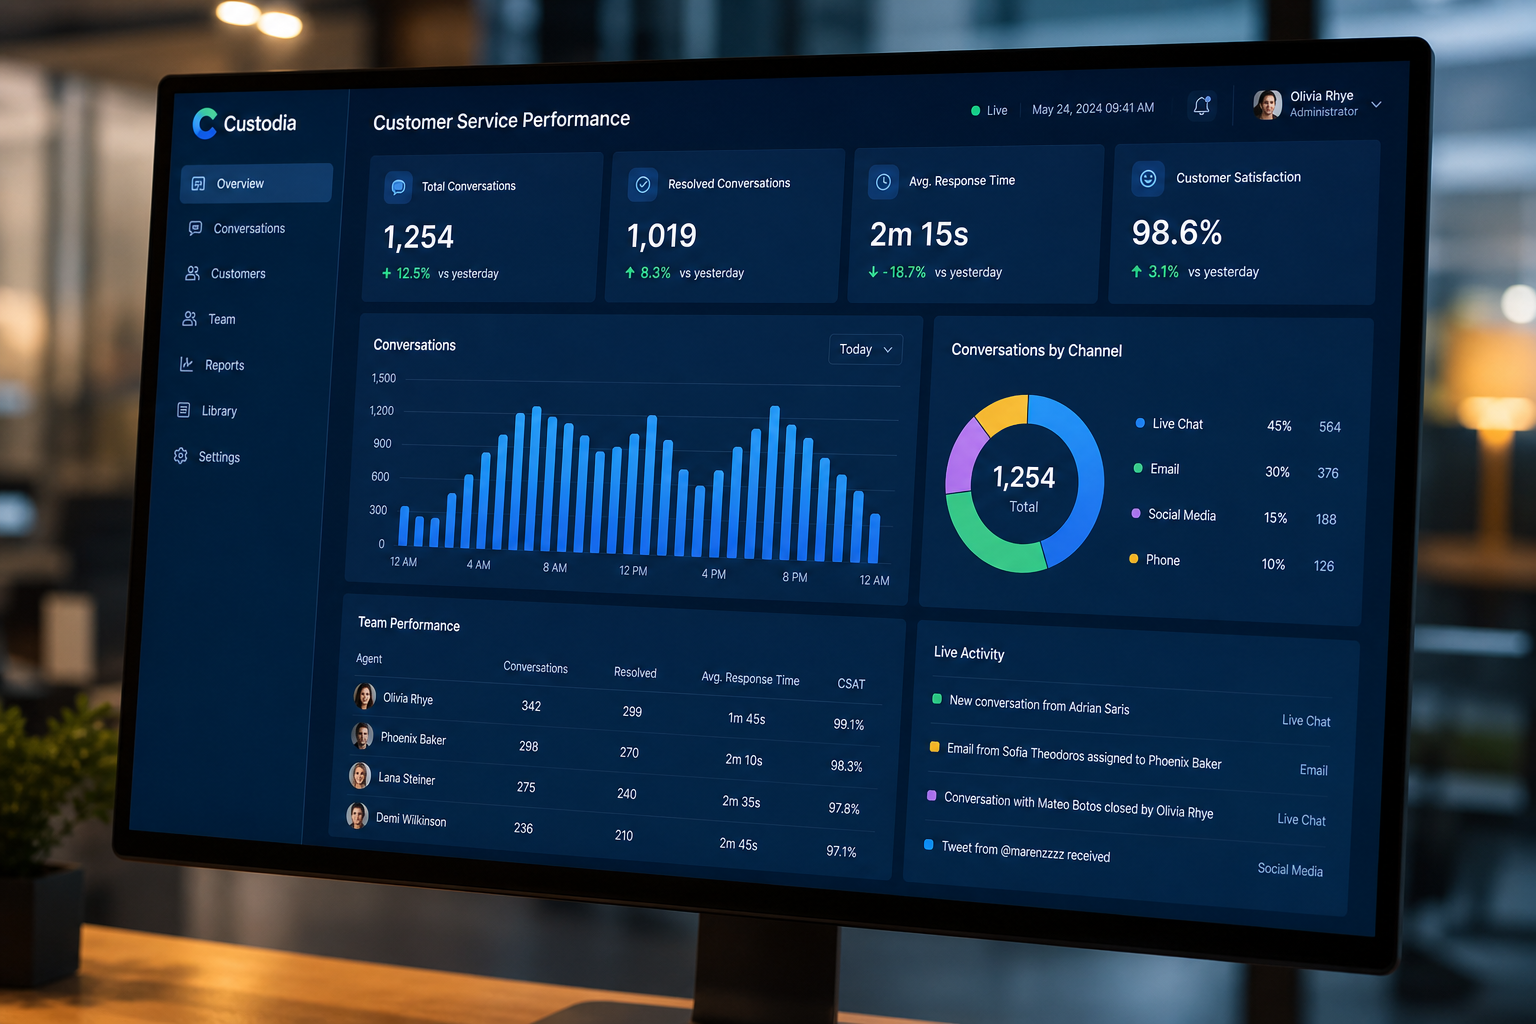This screenshot has width=1536, height=1024.
Task: Click the blue dot beside Tweet activity
Action: point(929,845)
